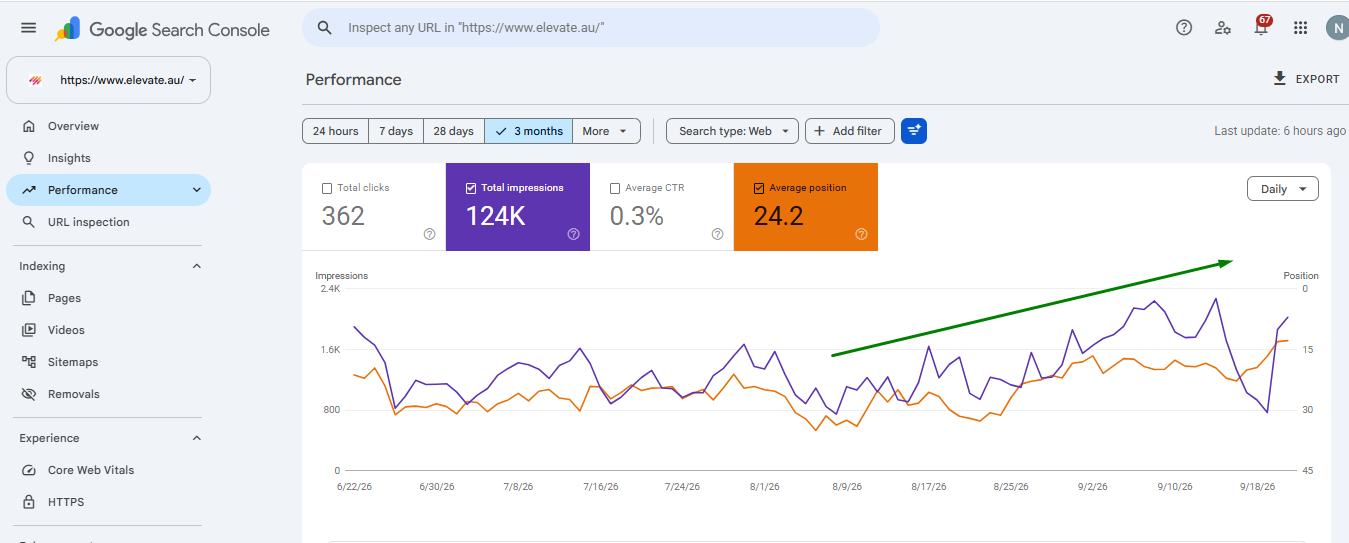Image resolution: width=1349 pixels, height=543 pixels.
Task: Click the Insights lightbulb icon
Action: [28, 158]
